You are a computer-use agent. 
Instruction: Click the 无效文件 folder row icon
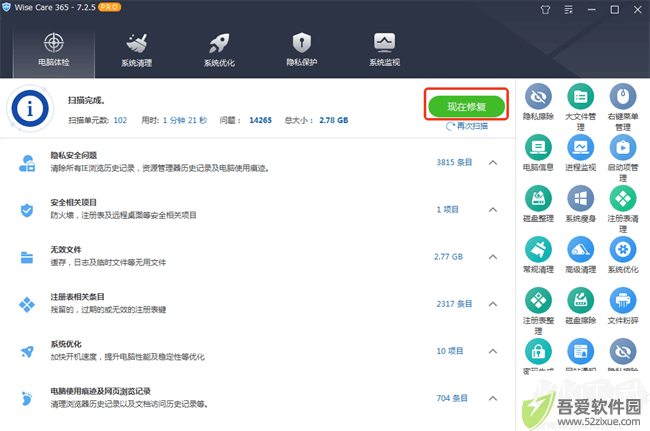pos(27,257)
